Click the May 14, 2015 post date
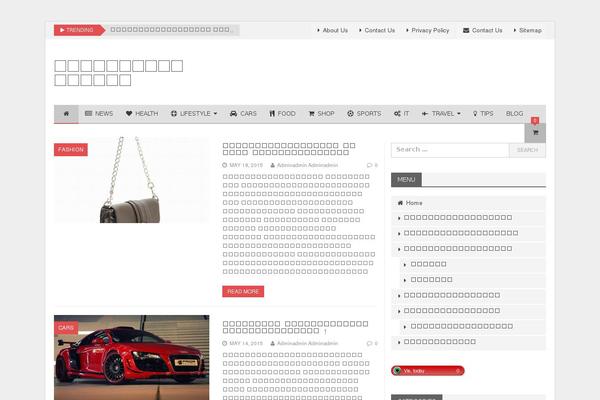 point(246,343)
